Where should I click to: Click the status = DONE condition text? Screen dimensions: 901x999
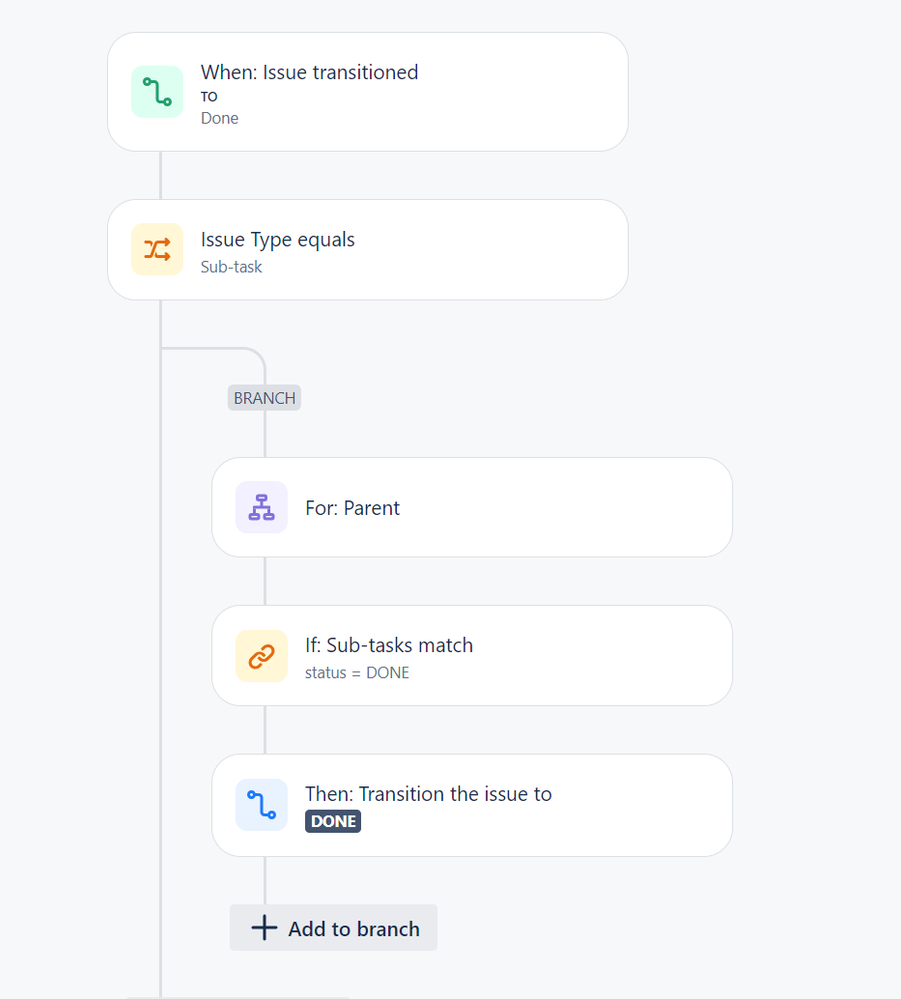click(x=357, y=673)
